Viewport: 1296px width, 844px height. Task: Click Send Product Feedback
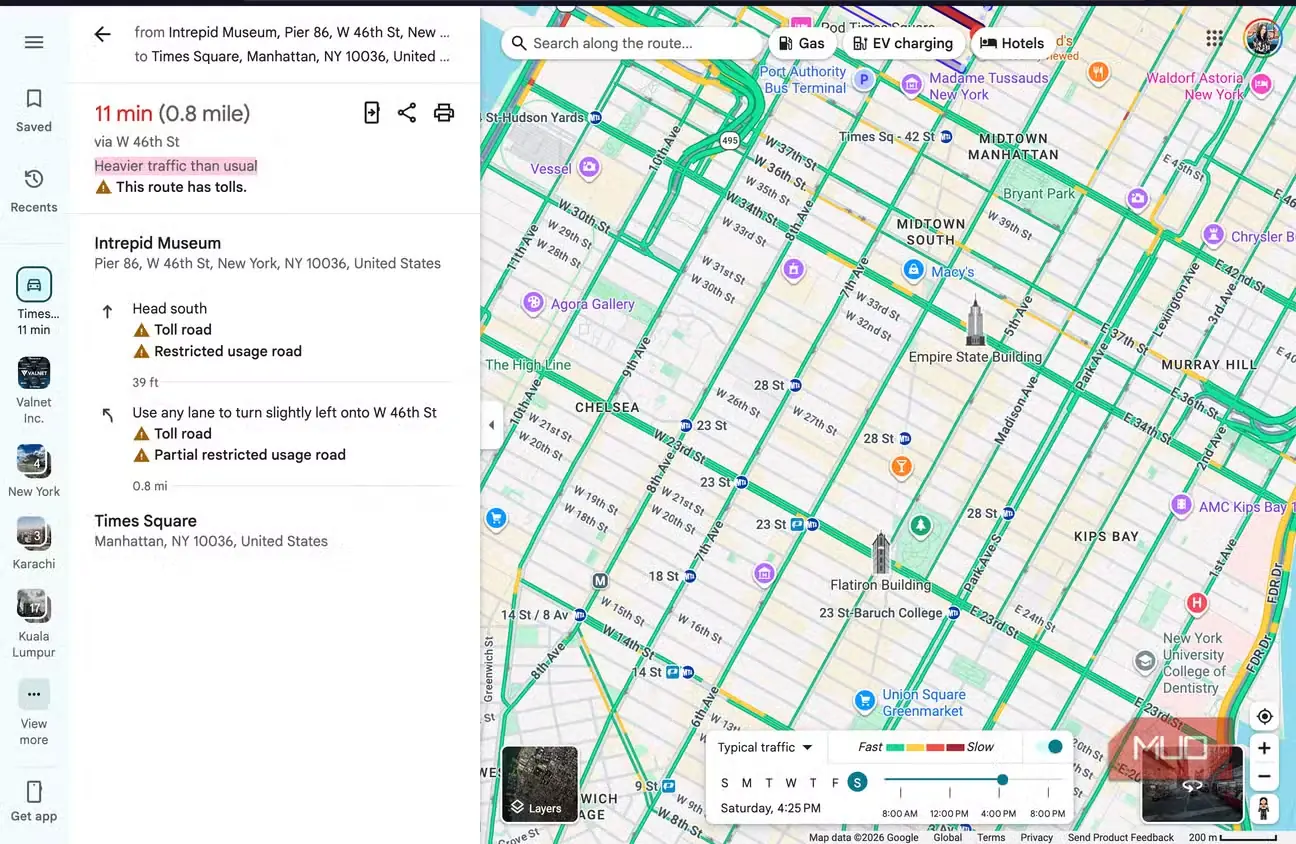1120,838
